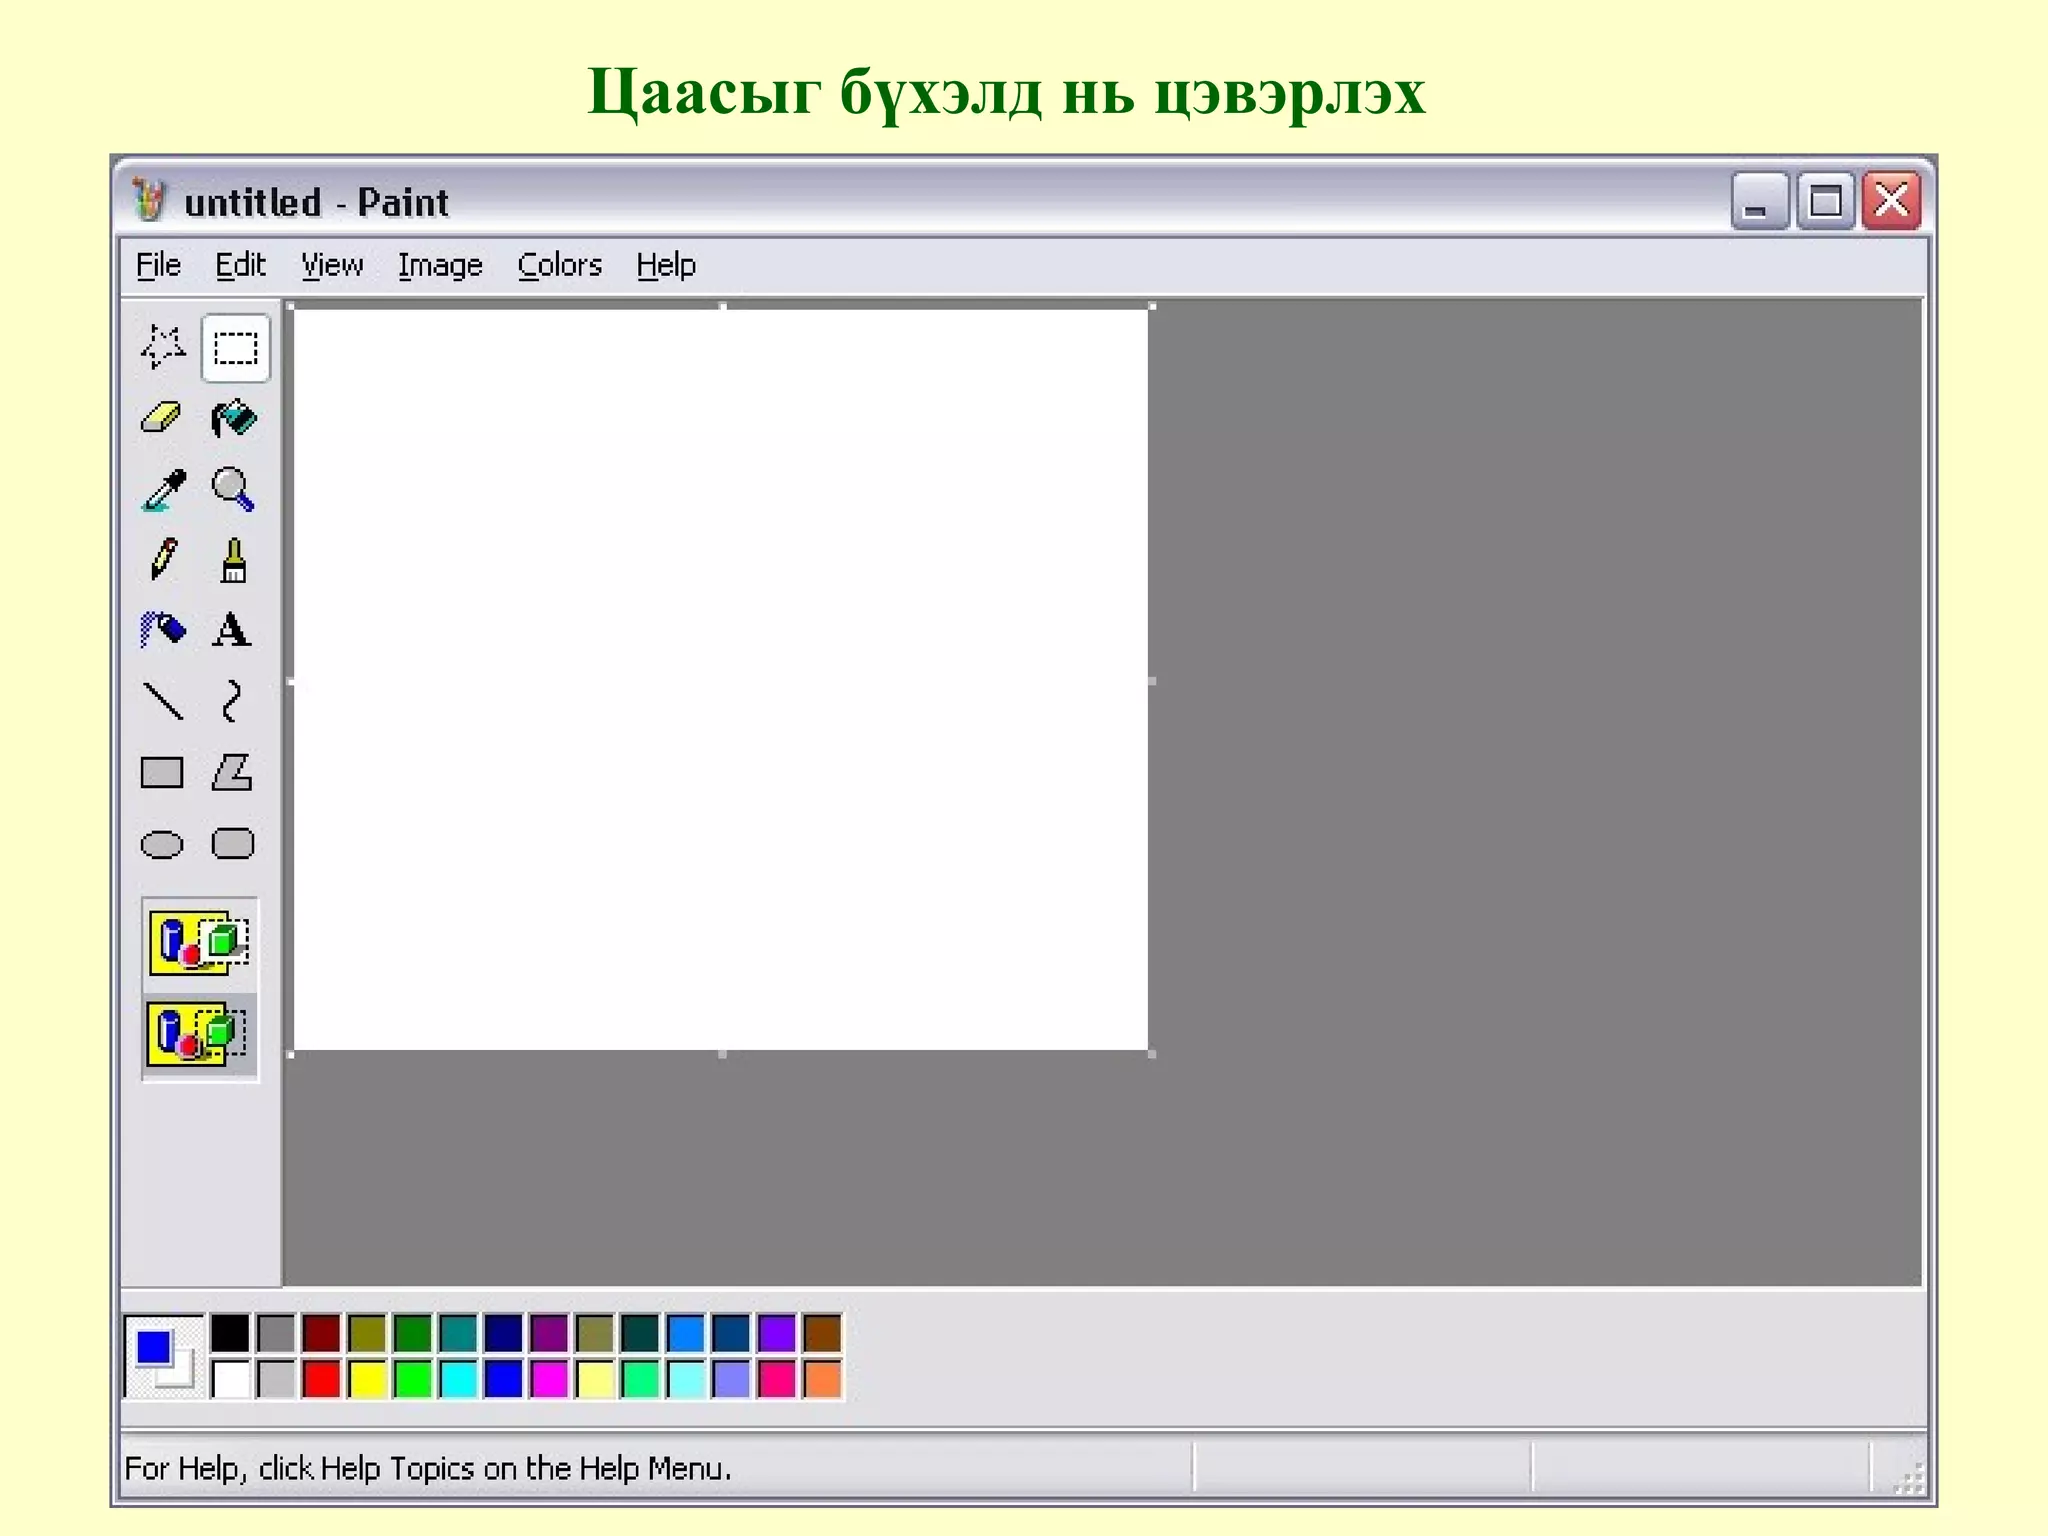
Task: Open the Help menu
Action: 666,265
